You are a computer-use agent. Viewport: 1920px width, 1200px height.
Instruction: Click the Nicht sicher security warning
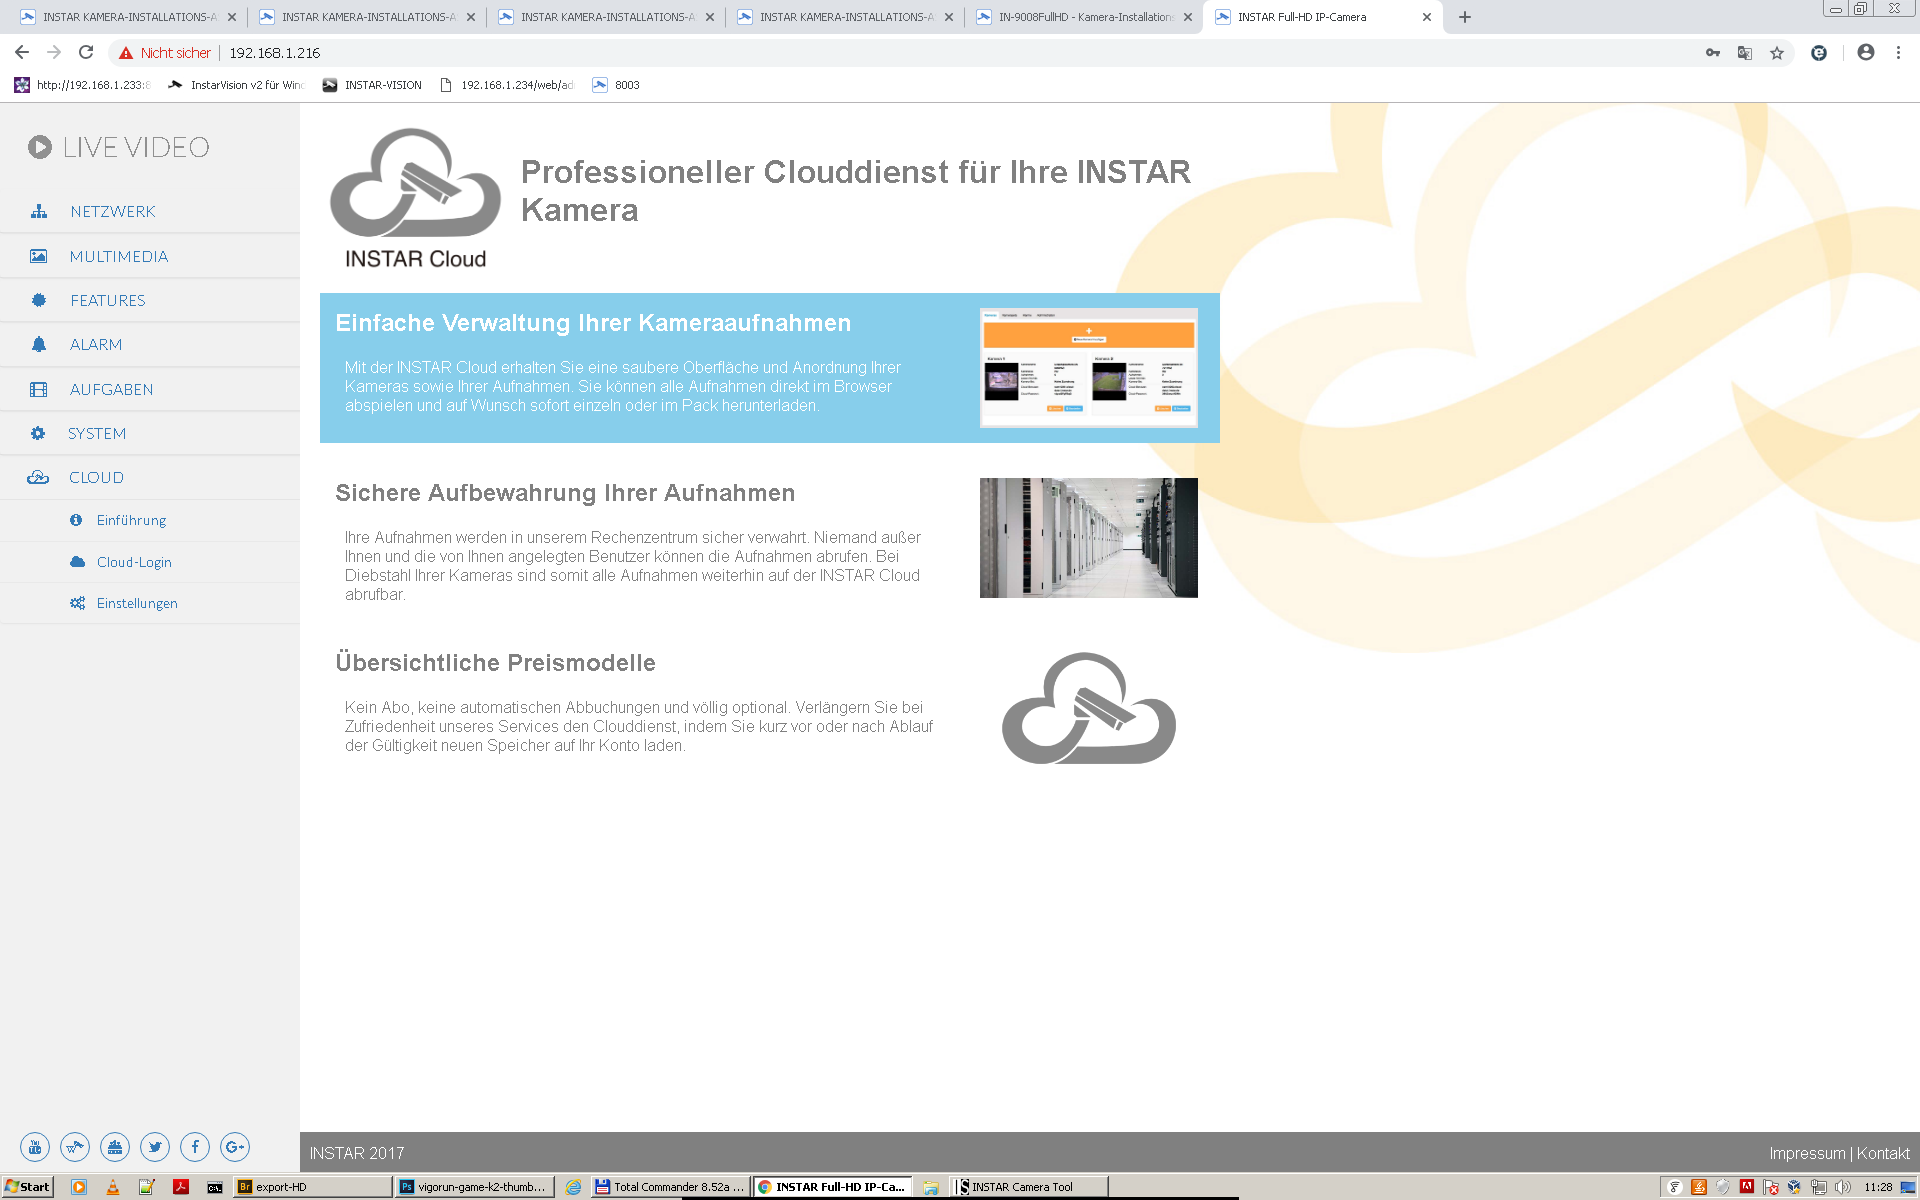pyautogui.click(x=165, y=53)
